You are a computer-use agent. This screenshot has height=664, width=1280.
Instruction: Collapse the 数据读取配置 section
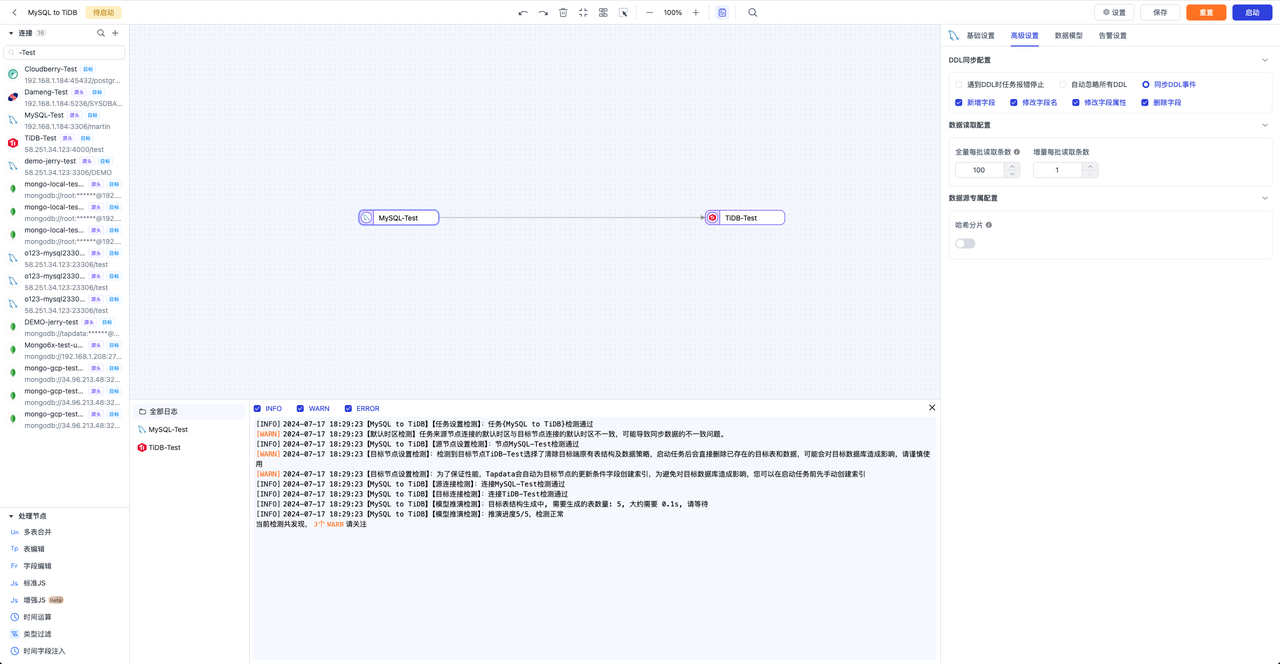1265,124
